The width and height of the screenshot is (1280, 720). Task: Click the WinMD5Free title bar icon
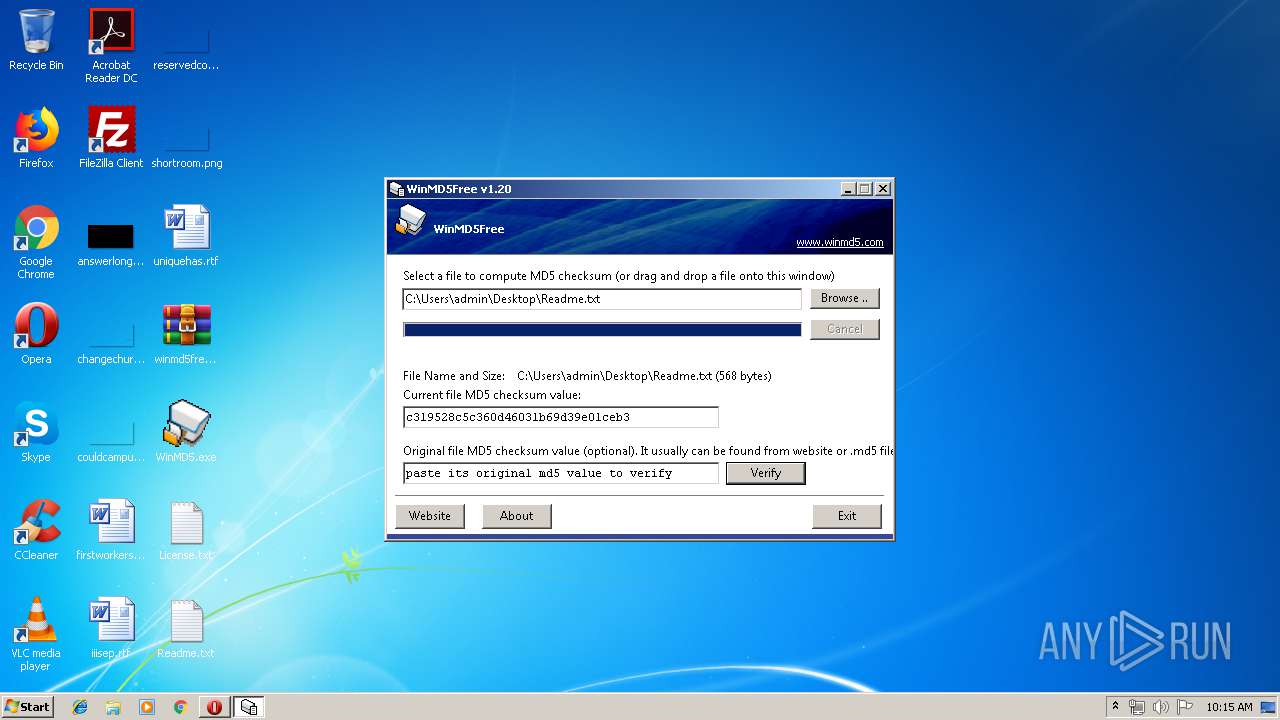[x=396, y=188]
